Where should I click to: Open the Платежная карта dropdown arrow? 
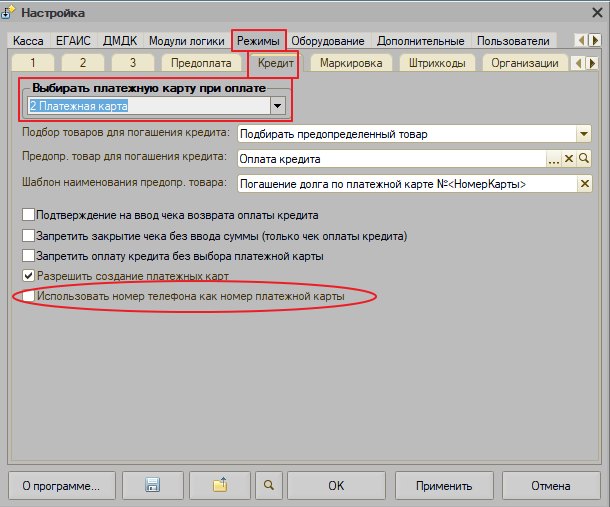tap(277, 105)
